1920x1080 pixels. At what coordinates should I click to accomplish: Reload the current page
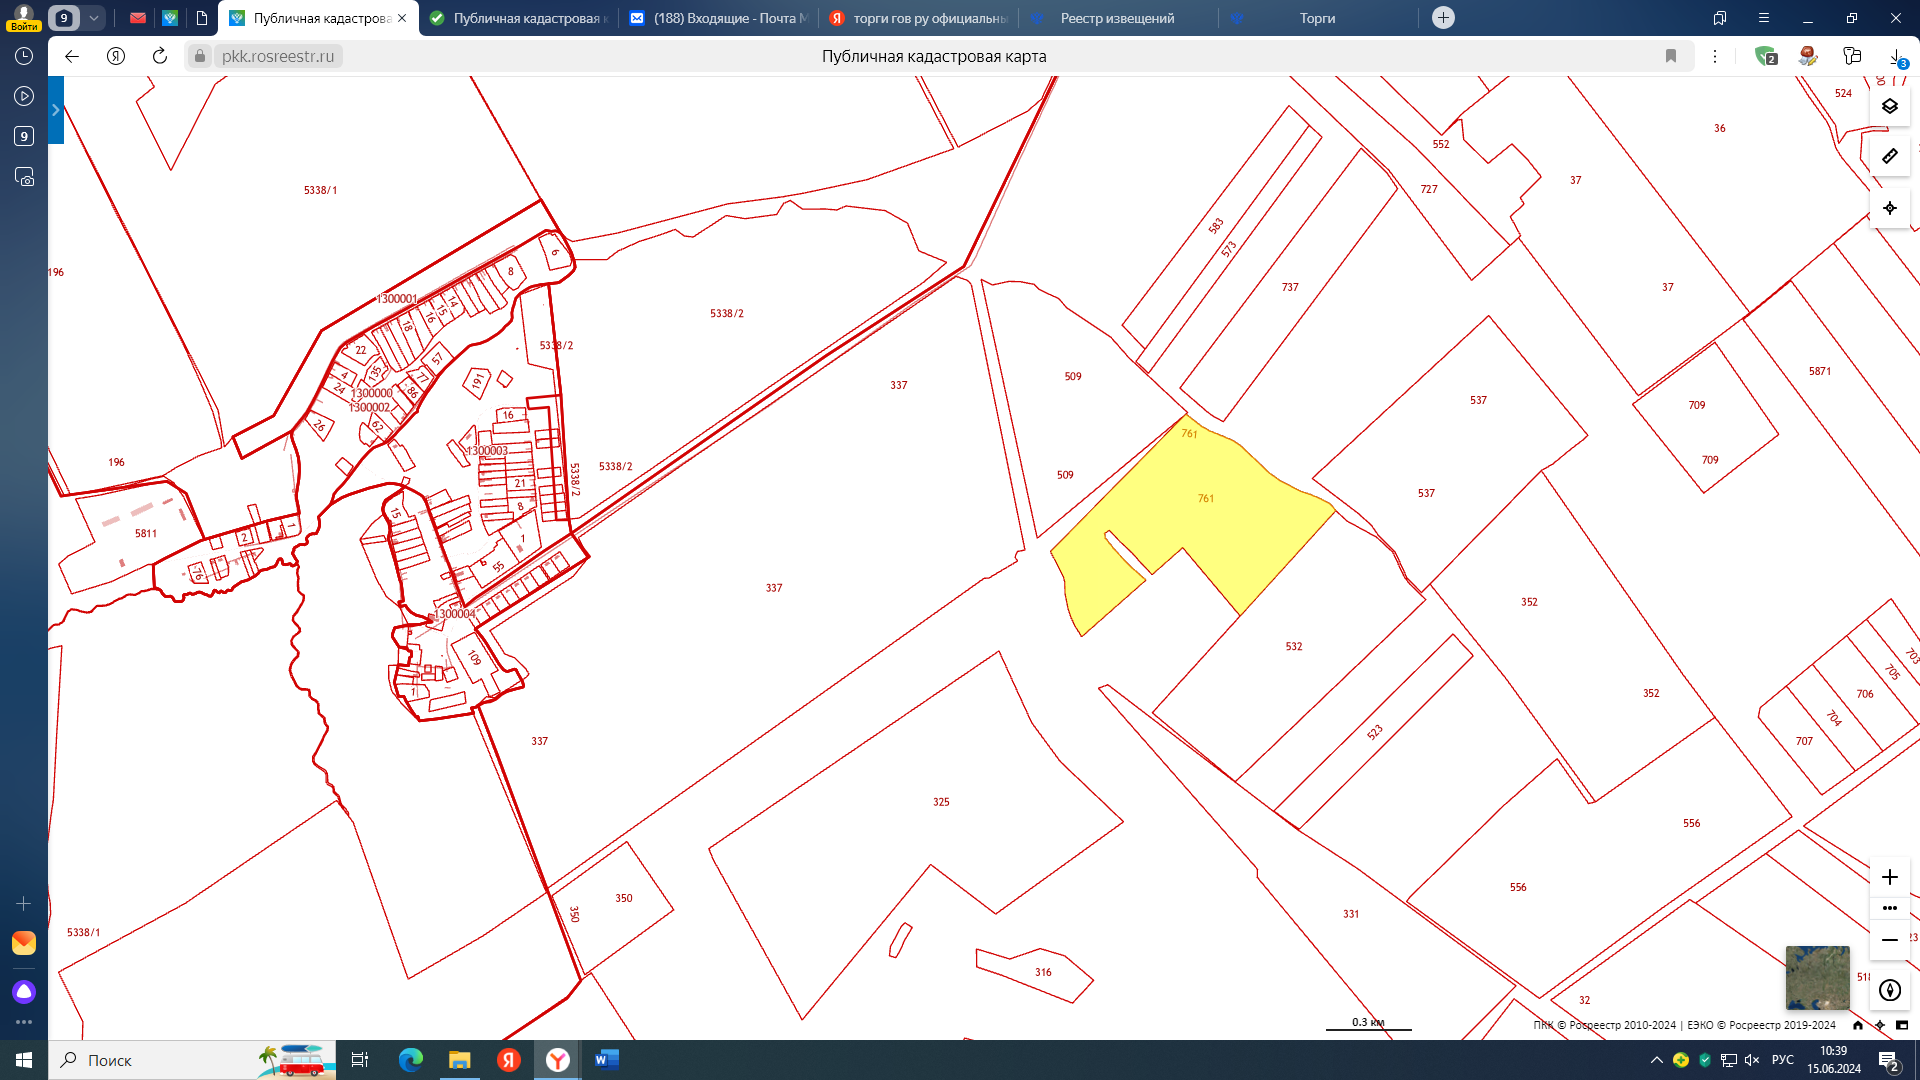pos(160,56)
